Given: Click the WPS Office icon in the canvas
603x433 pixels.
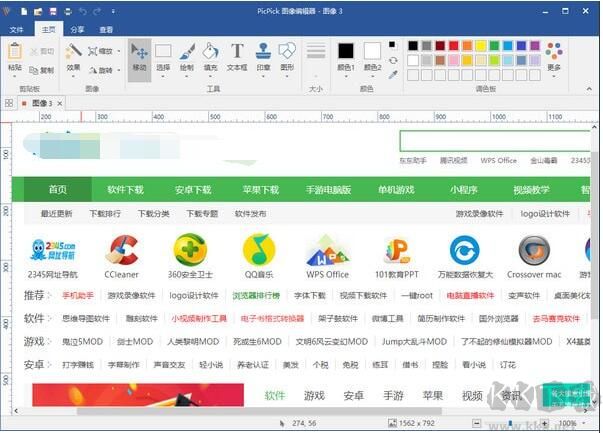Looking at the screenshot, I should 327,250.
